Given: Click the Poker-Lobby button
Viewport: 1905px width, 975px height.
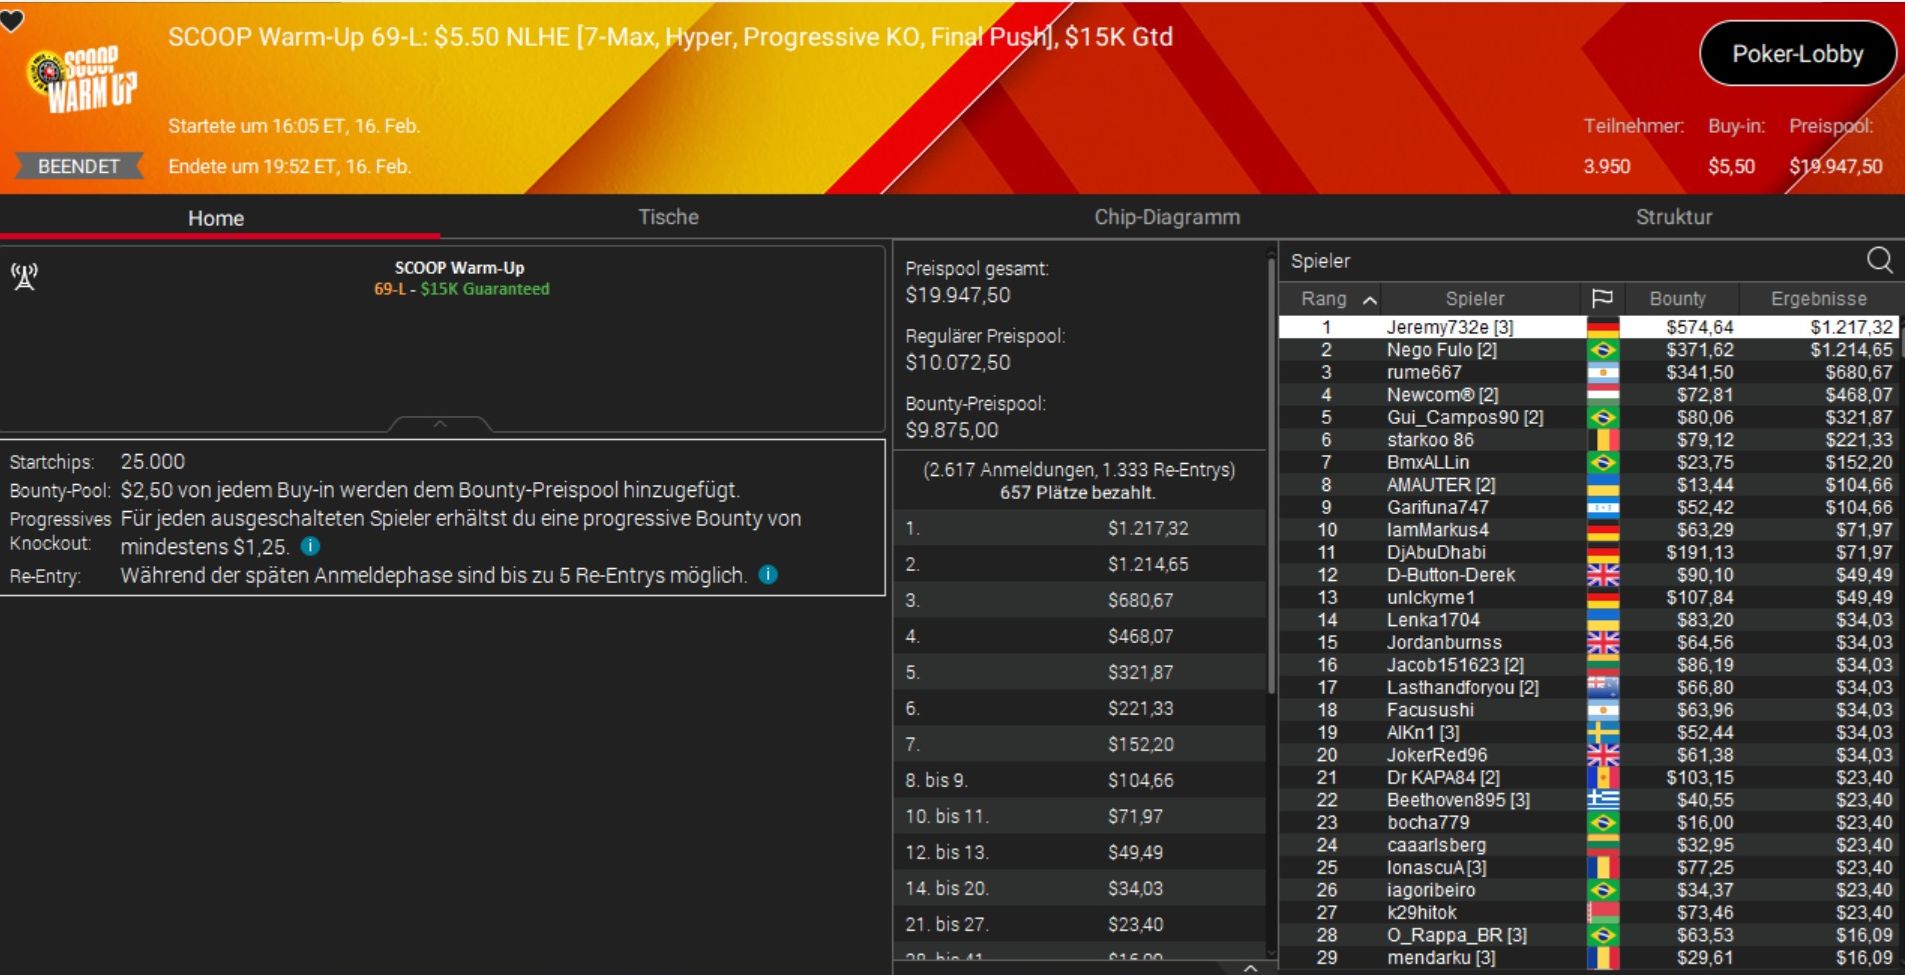Looking at the screenshot, I should pyautogui.click(x=1797, y=54).
